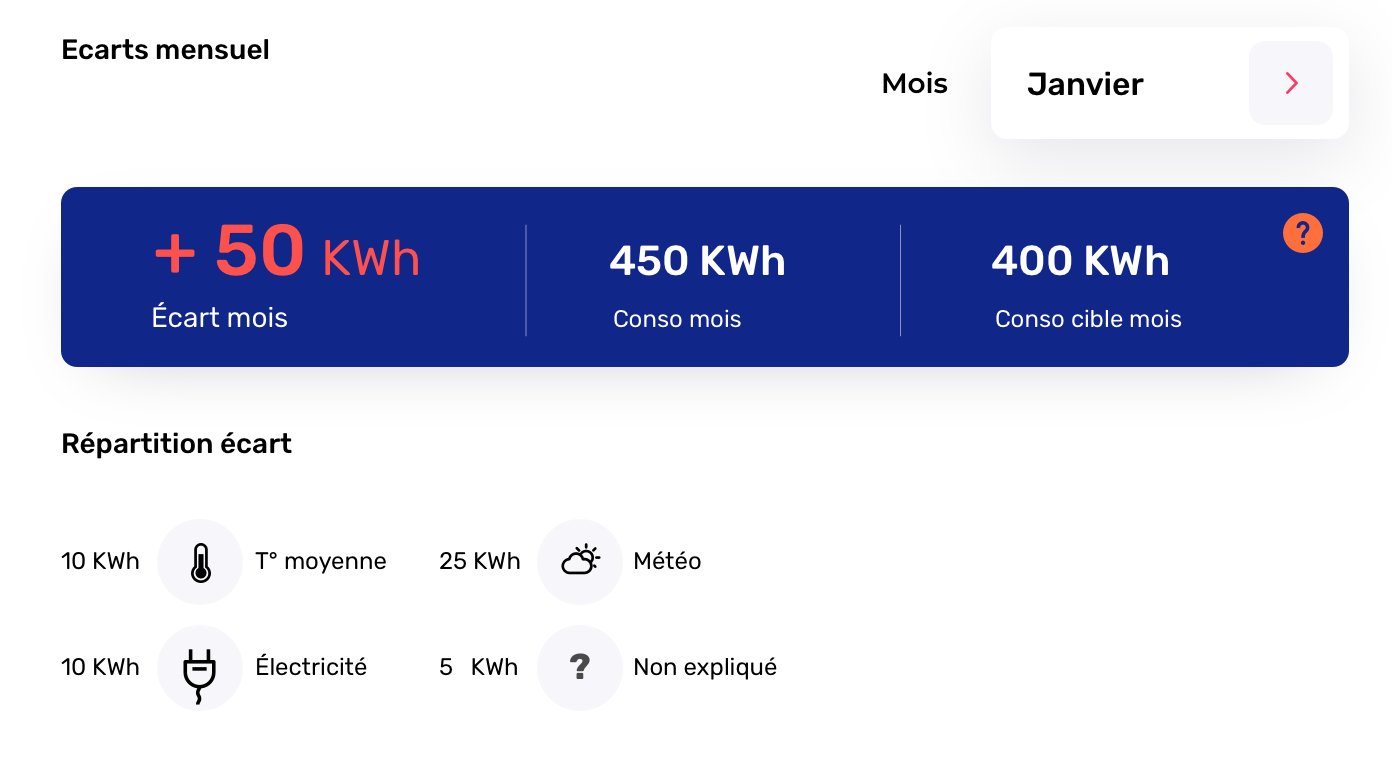Click the + 50 KWh écart value
This screenshot has width=1392, height=757.
click(287, 252)
